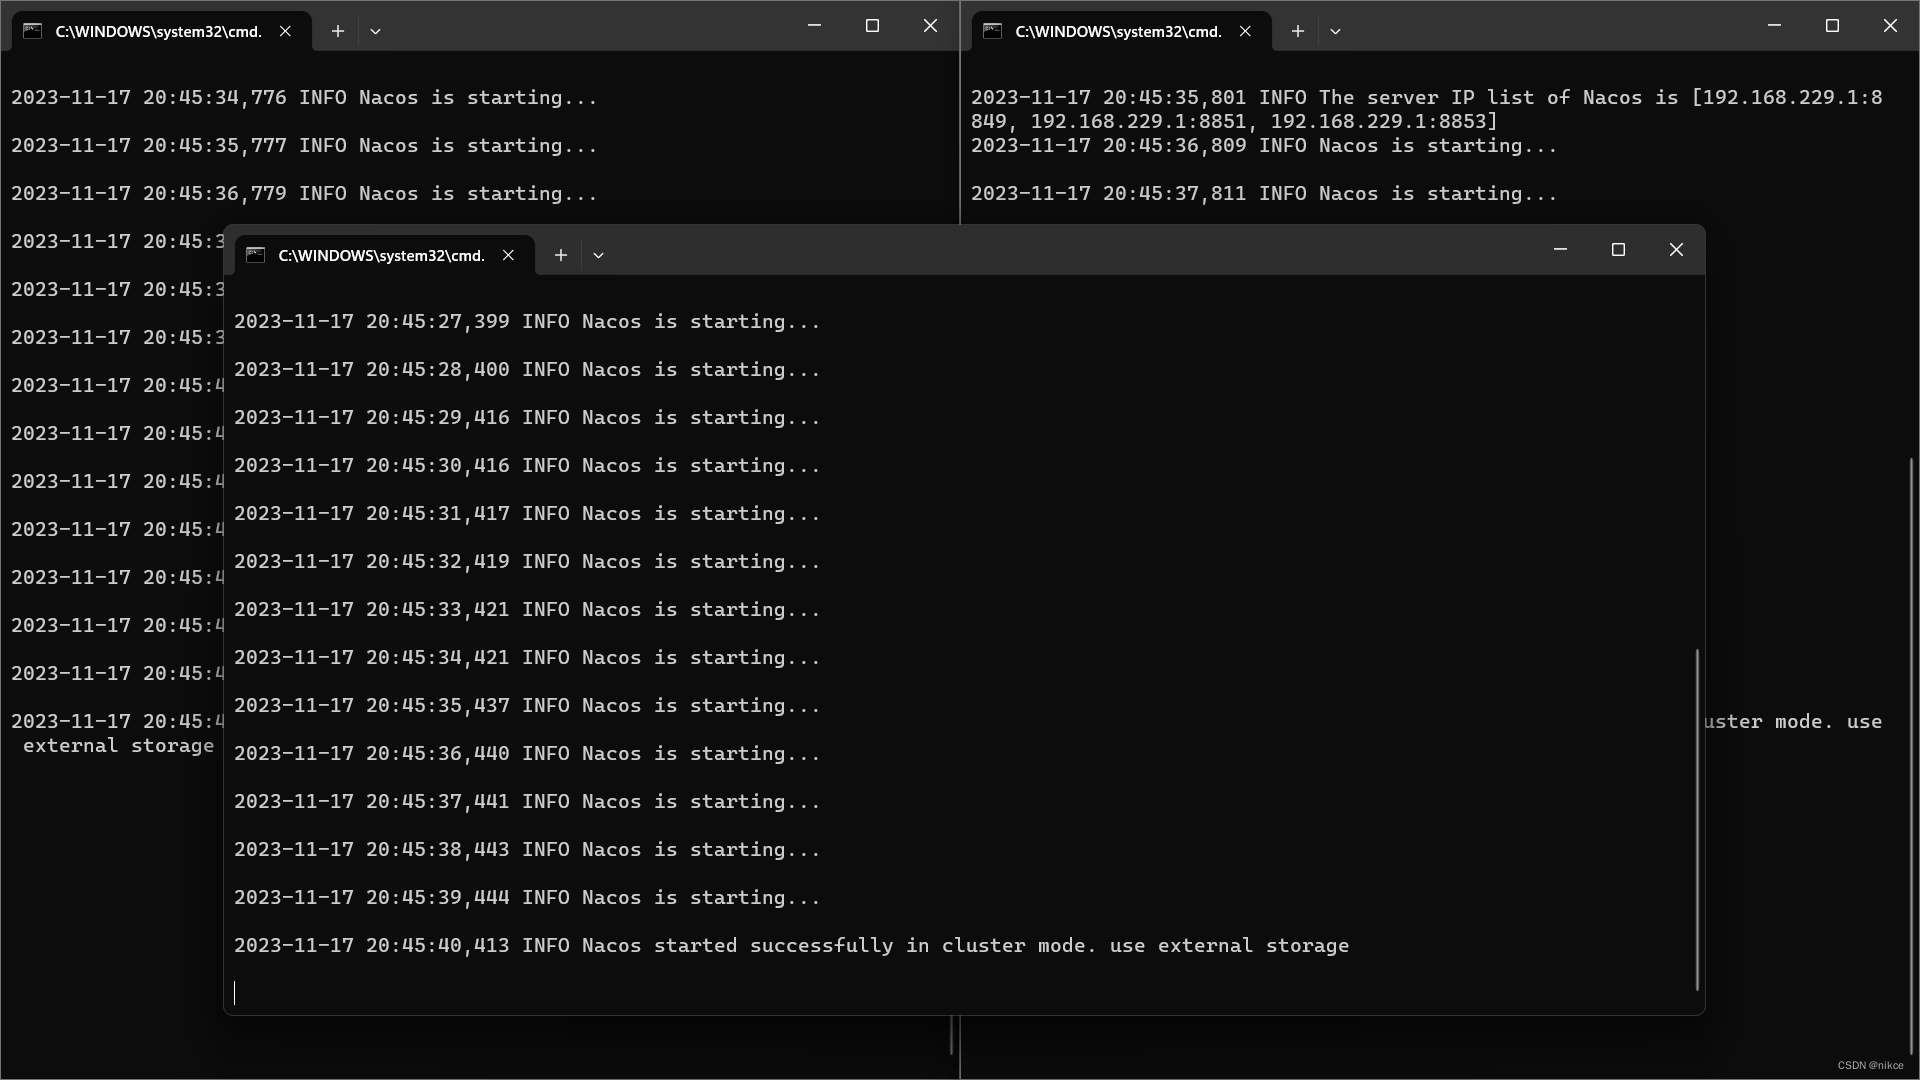Click the terminal icon left of front window tab title
1920x1080 pixels.
(x=256, y=255)
